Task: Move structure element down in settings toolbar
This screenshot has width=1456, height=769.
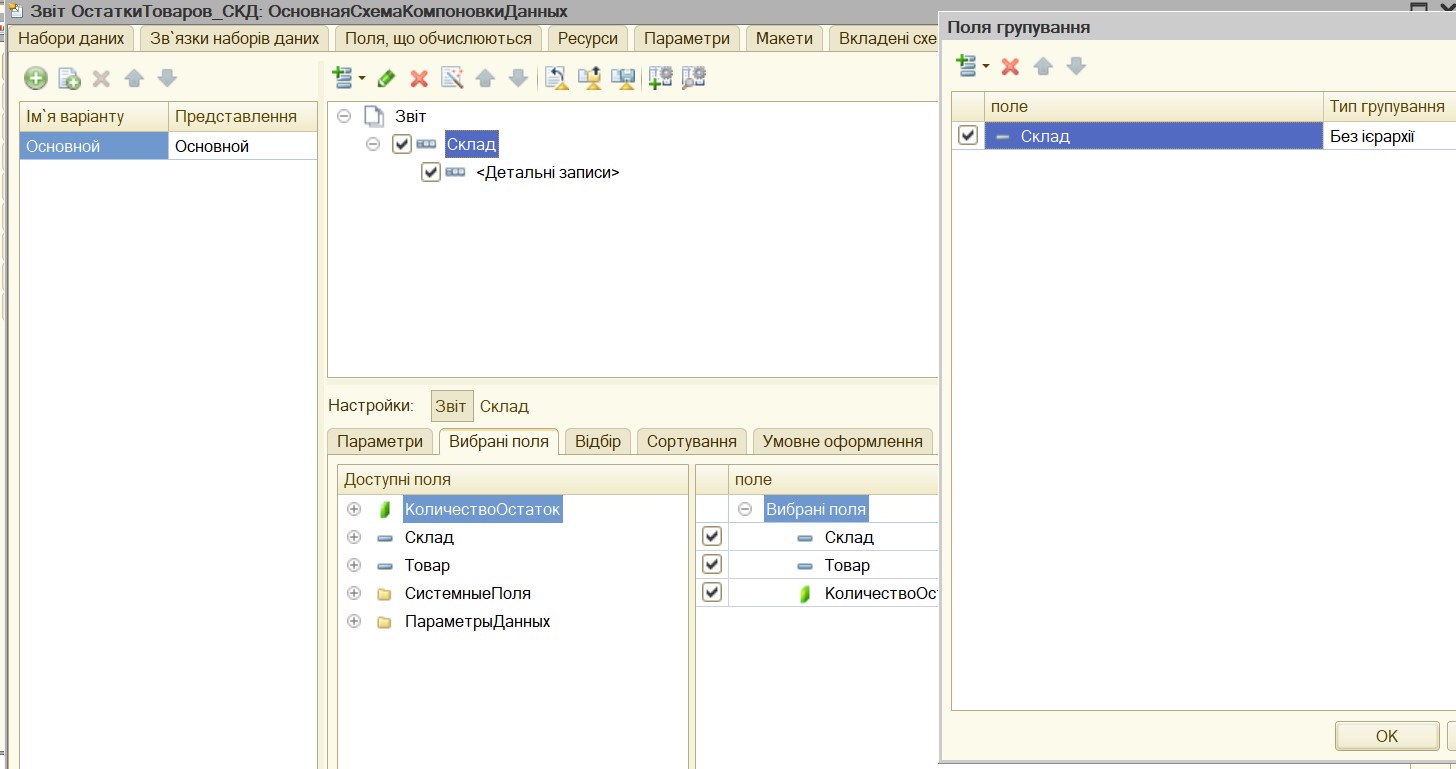Action: pyautogui.click(x=518, y=77)
